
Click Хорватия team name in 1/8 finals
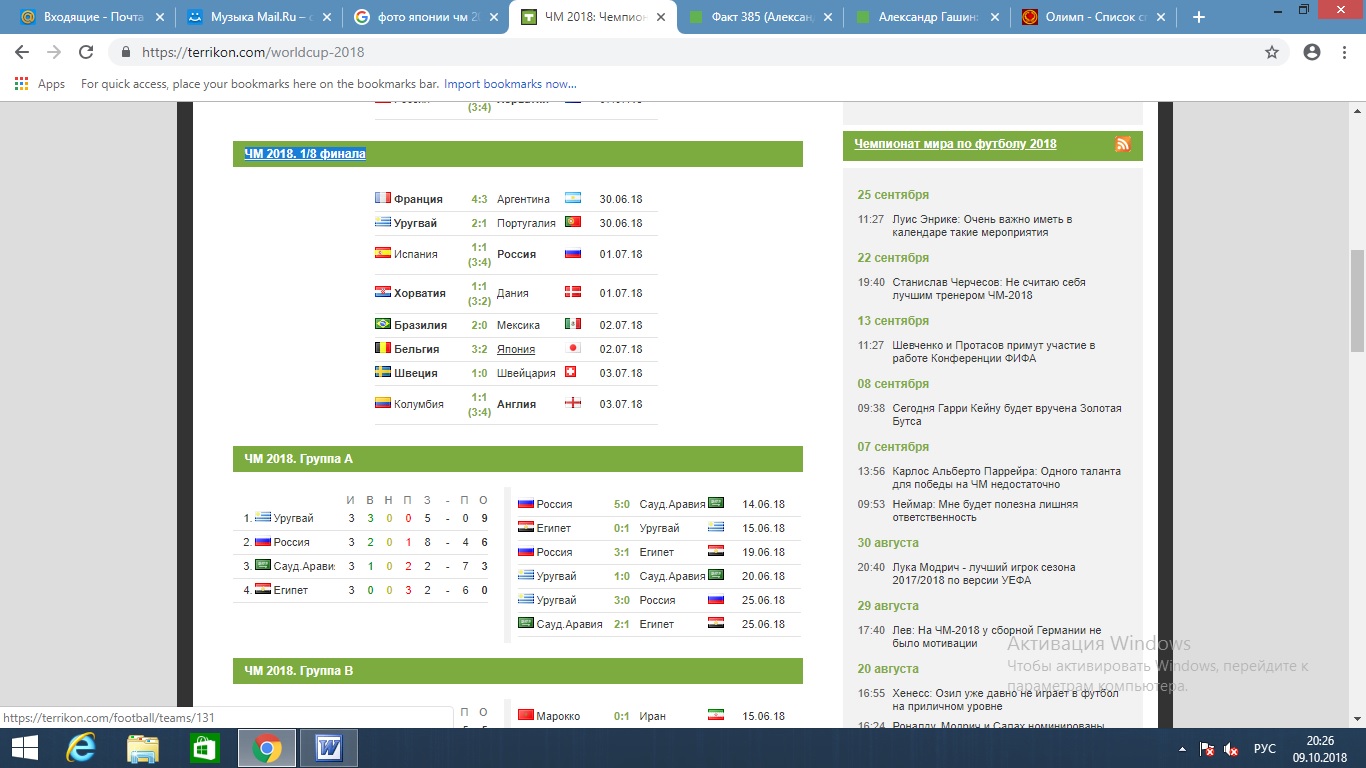[x=420, y=293]
